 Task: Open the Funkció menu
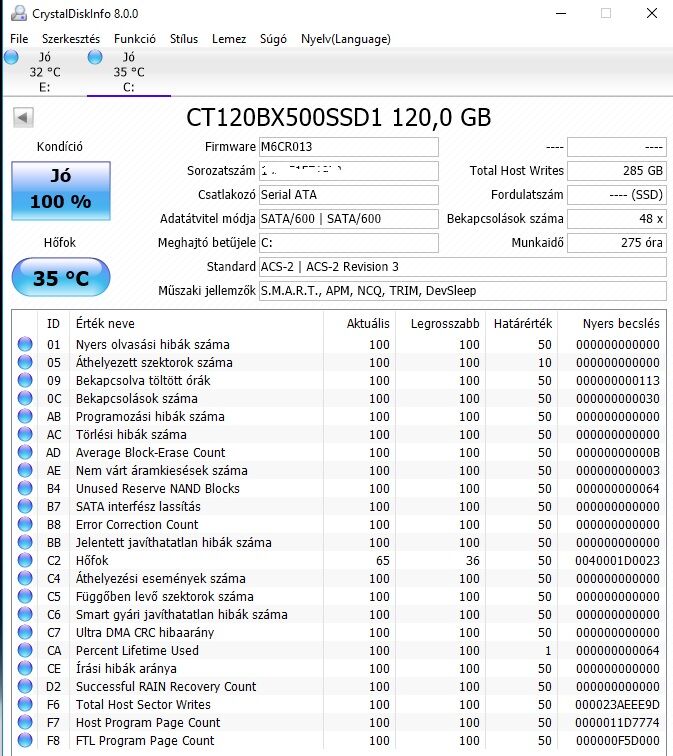pyautogui.click(x=135, y=39)
